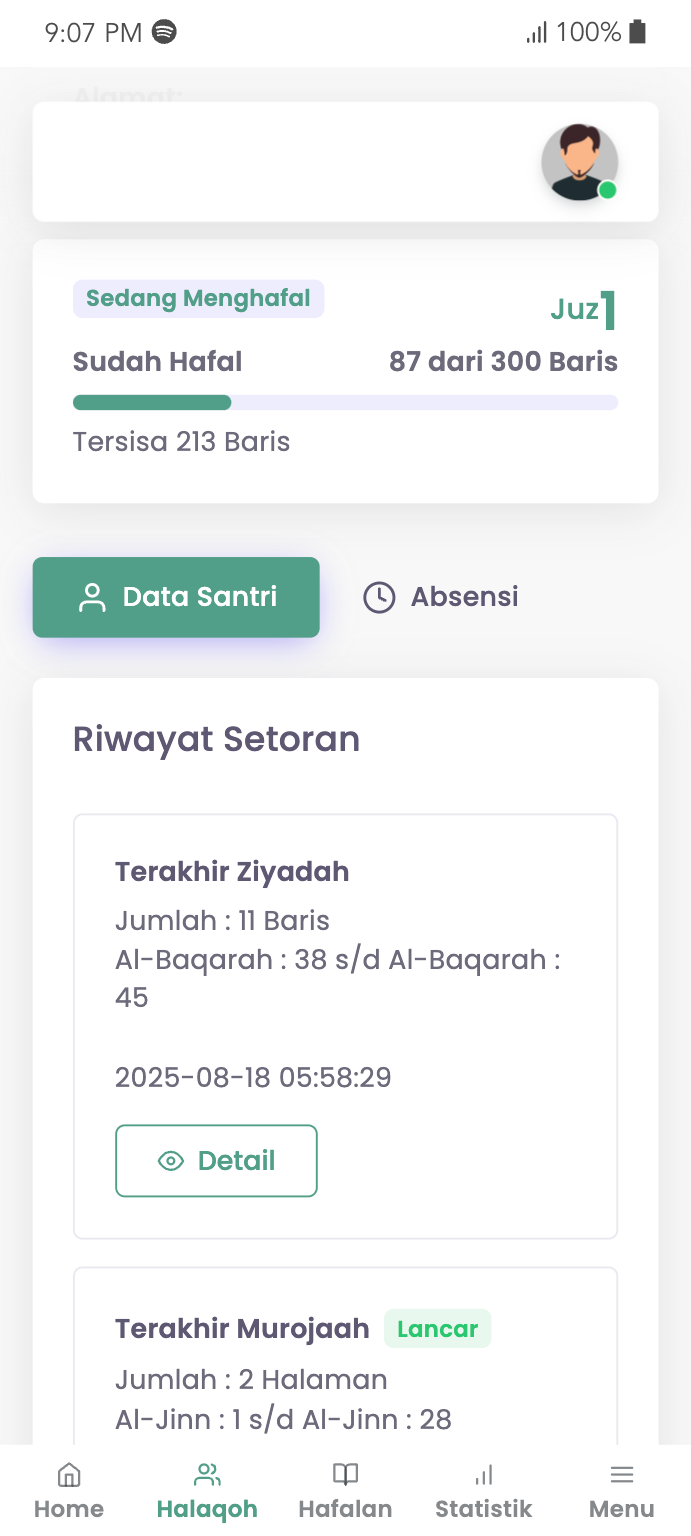Switch to the Data Santri tab

coord(175,597)
